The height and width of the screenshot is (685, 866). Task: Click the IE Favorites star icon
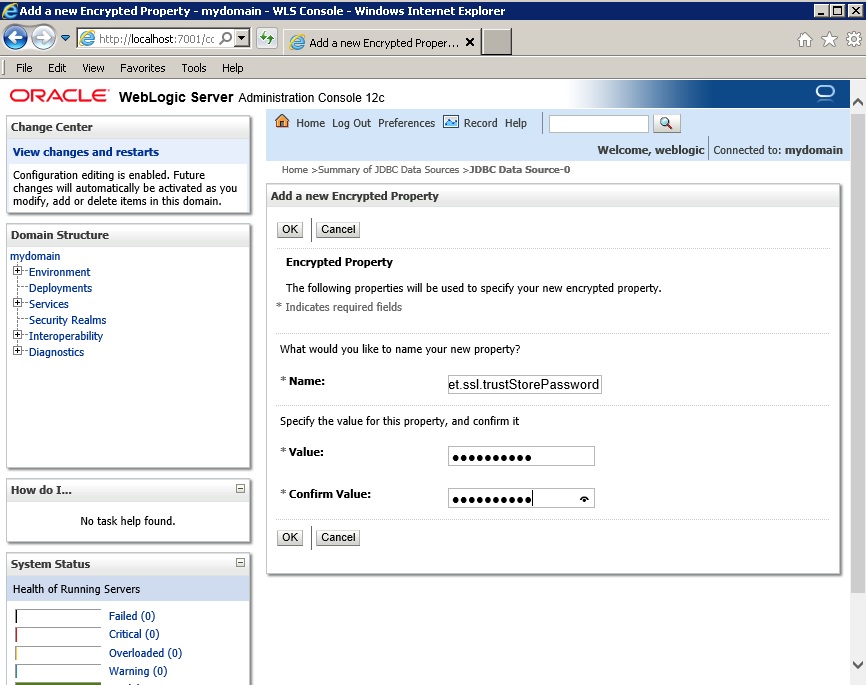[829, 39]
